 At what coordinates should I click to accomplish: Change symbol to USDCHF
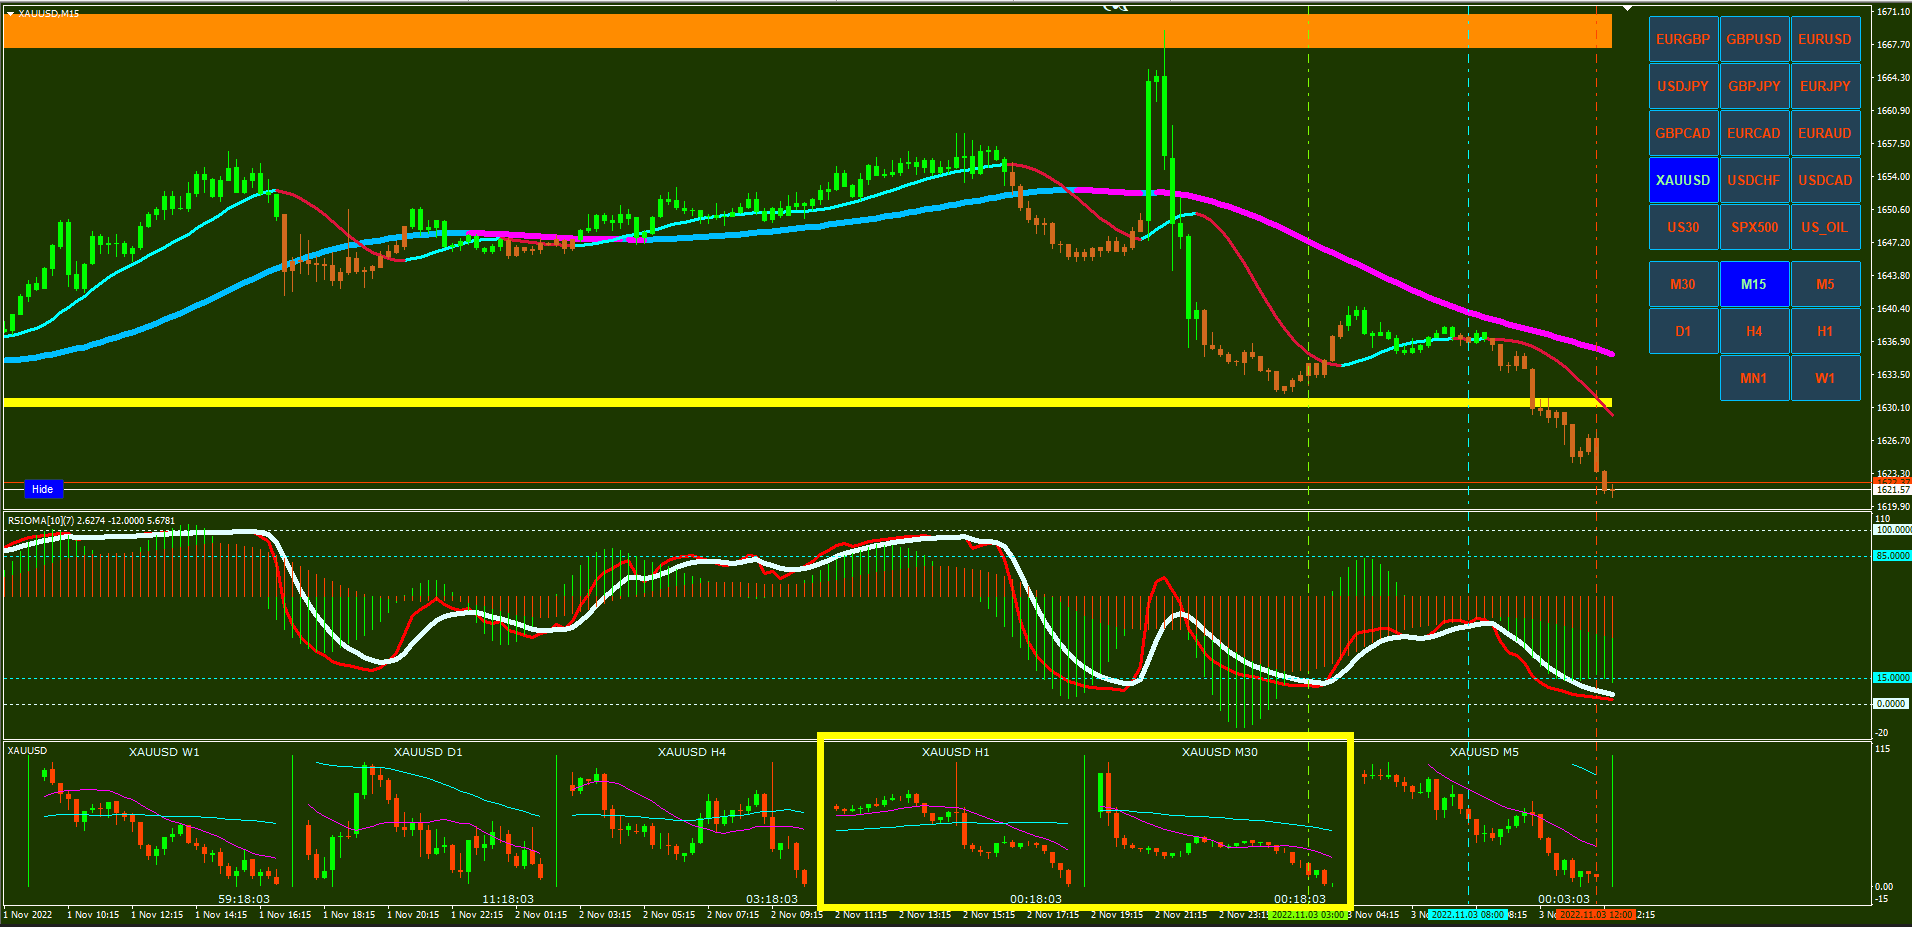[1754, 180]
